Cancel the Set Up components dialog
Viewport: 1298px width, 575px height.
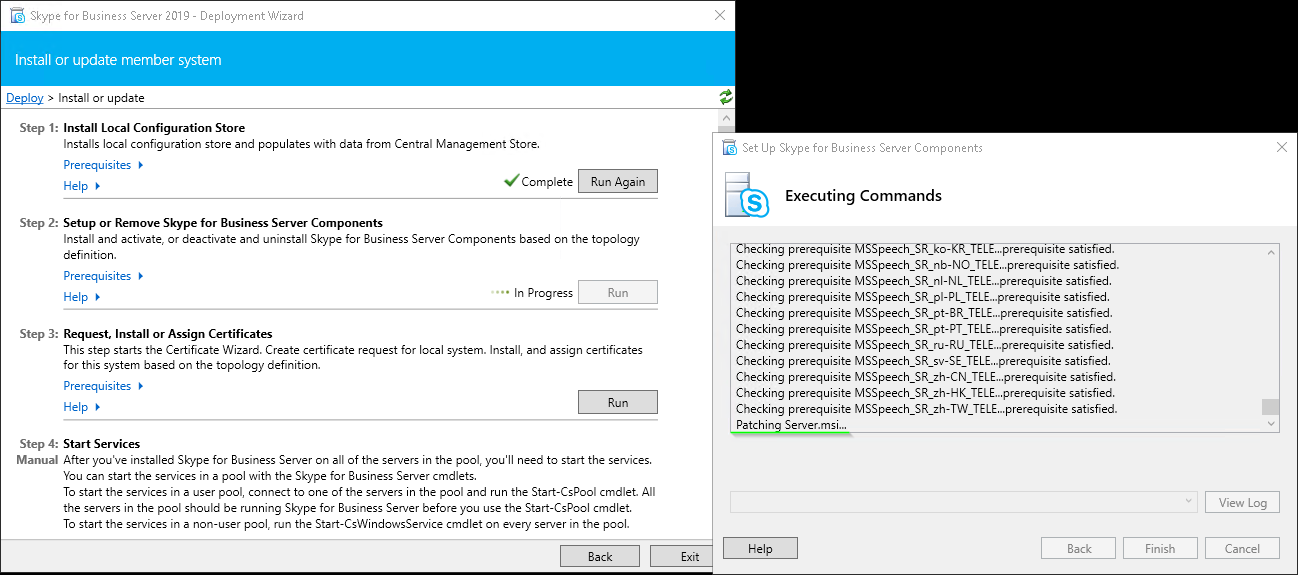coord(1242,548)
